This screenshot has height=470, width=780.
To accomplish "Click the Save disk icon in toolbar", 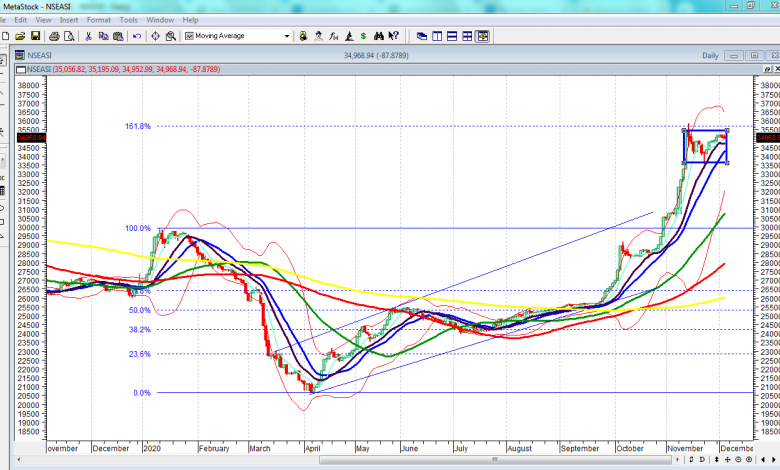I will click(x=35, y=36).
